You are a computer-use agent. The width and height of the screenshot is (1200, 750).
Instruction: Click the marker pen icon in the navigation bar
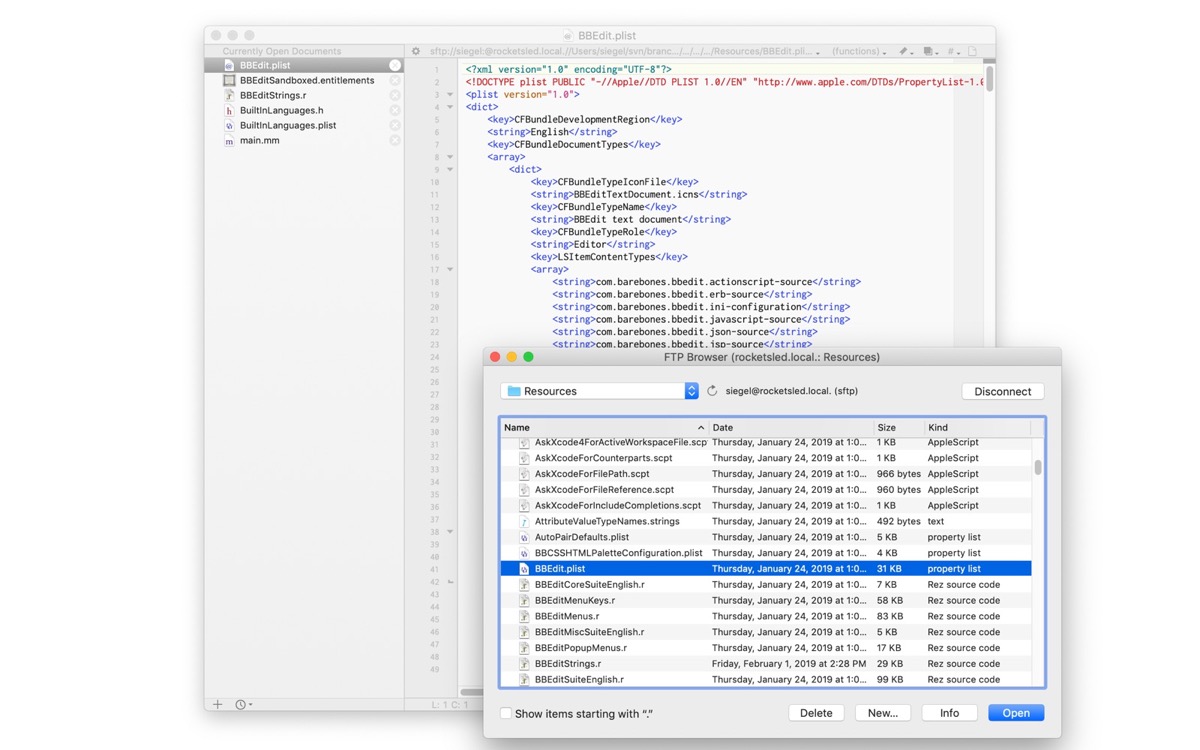pos(903,51)
